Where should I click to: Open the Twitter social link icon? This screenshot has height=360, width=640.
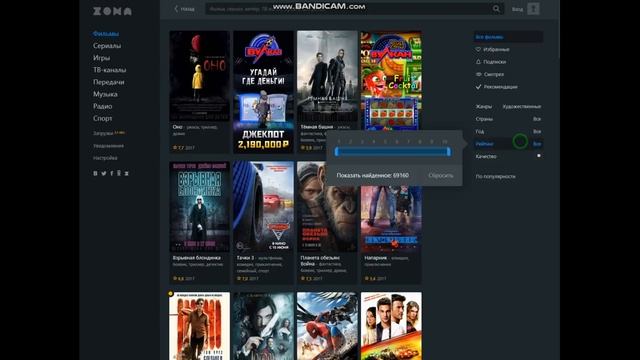104,173
